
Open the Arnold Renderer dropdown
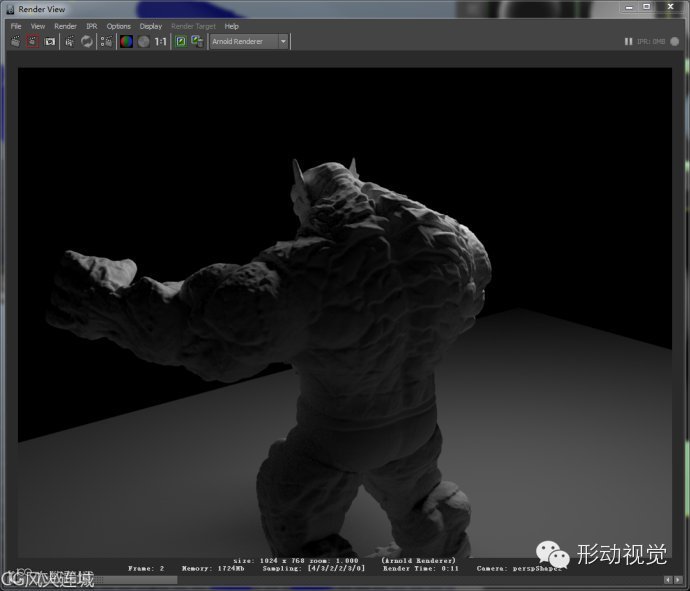(x=249, y=41)
